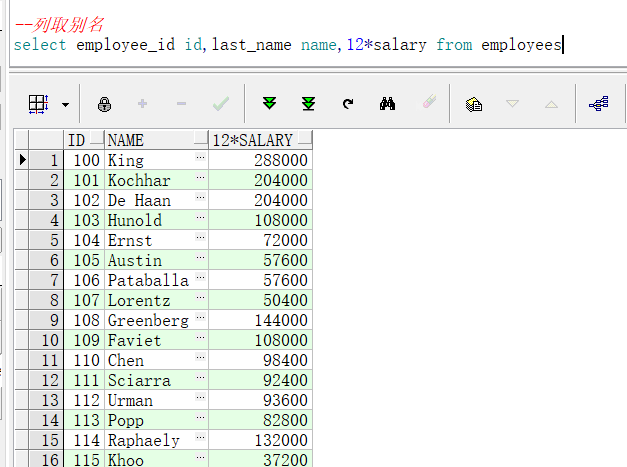Select the name cell 'Kochhar'

(156, 180)
